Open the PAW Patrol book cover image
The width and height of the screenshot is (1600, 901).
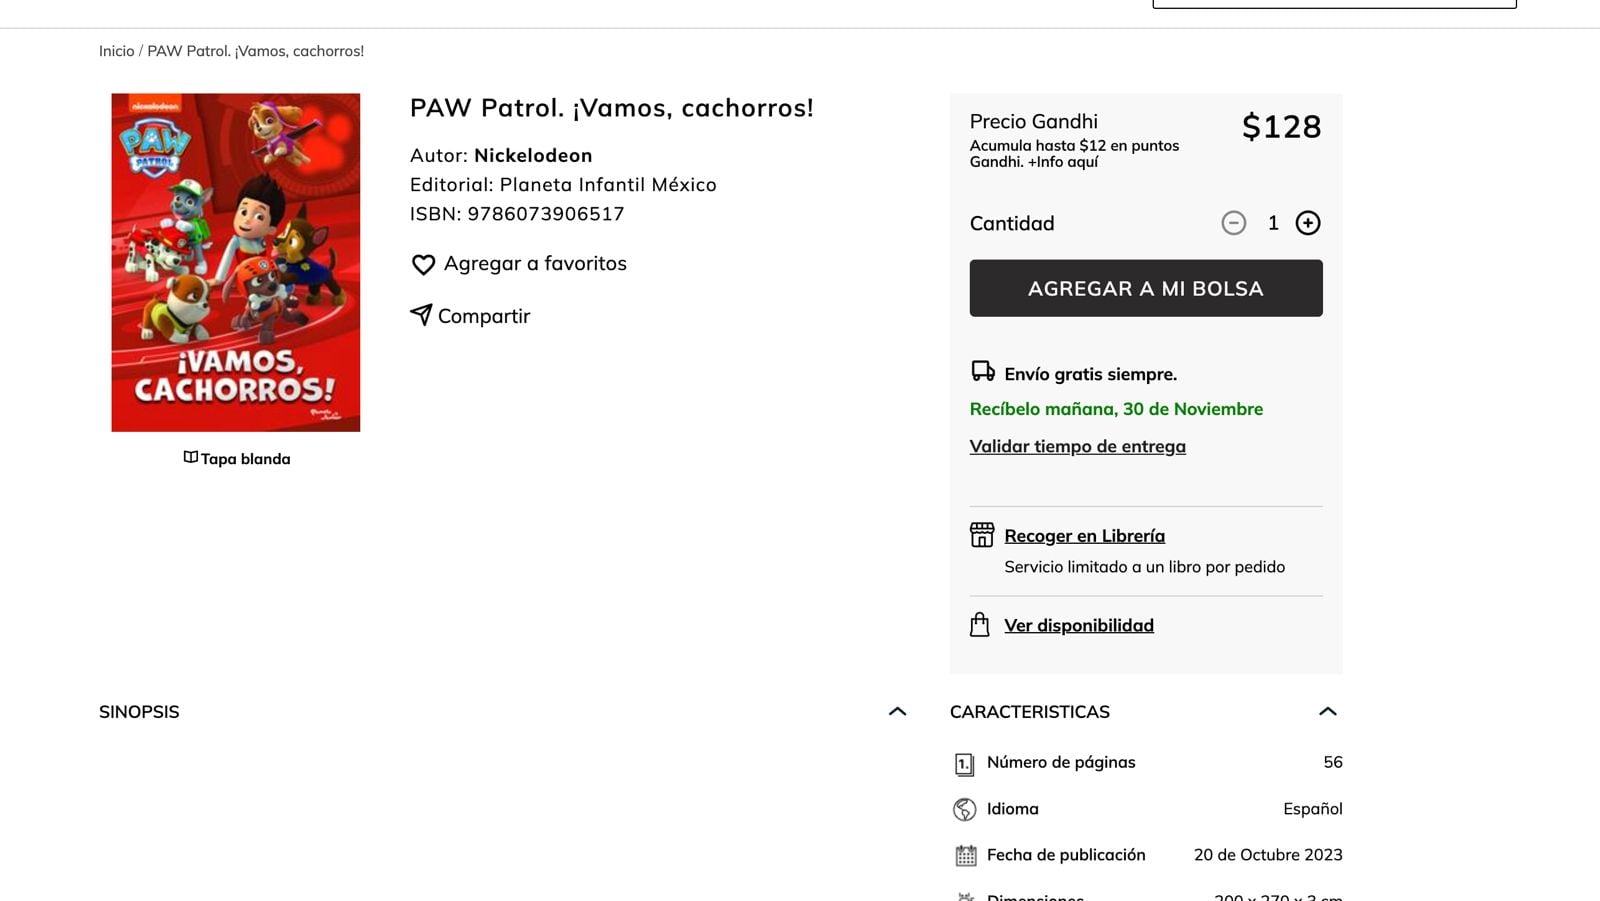tap(235, 263)
